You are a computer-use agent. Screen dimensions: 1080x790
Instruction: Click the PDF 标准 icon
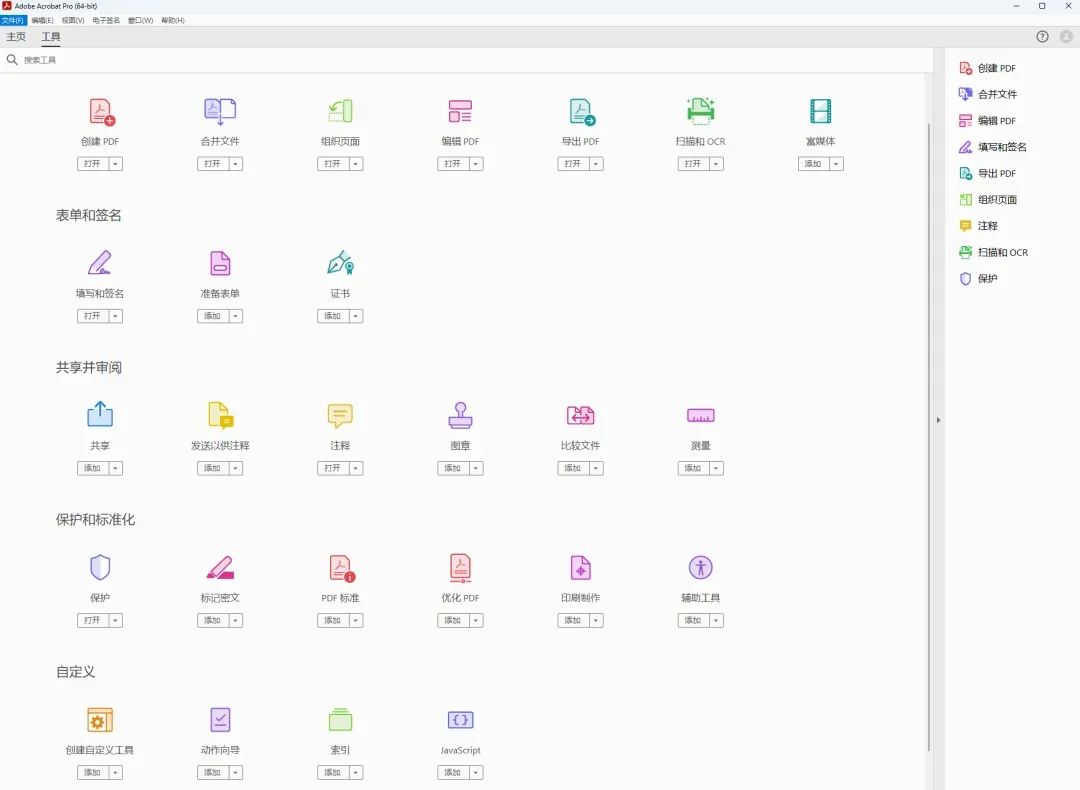[342, 568]
